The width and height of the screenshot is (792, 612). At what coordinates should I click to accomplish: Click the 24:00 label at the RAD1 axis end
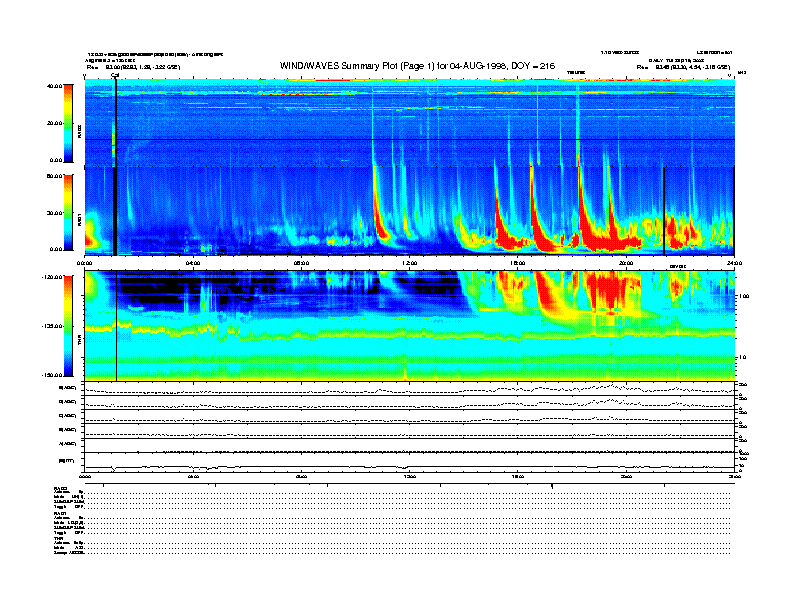[x=734, y=263]
